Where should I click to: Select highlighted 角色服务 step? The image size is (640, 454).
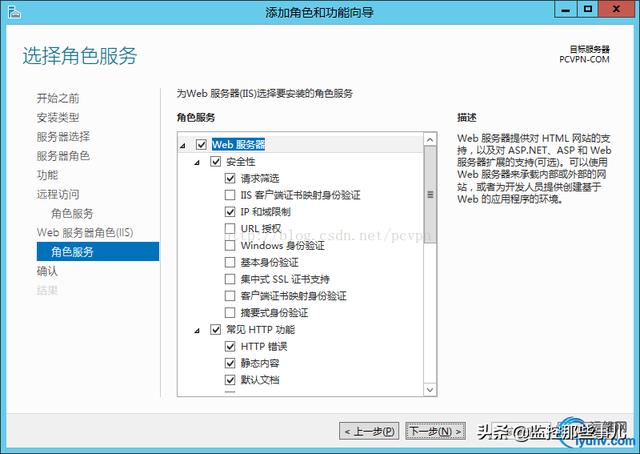tap(98, 251)
